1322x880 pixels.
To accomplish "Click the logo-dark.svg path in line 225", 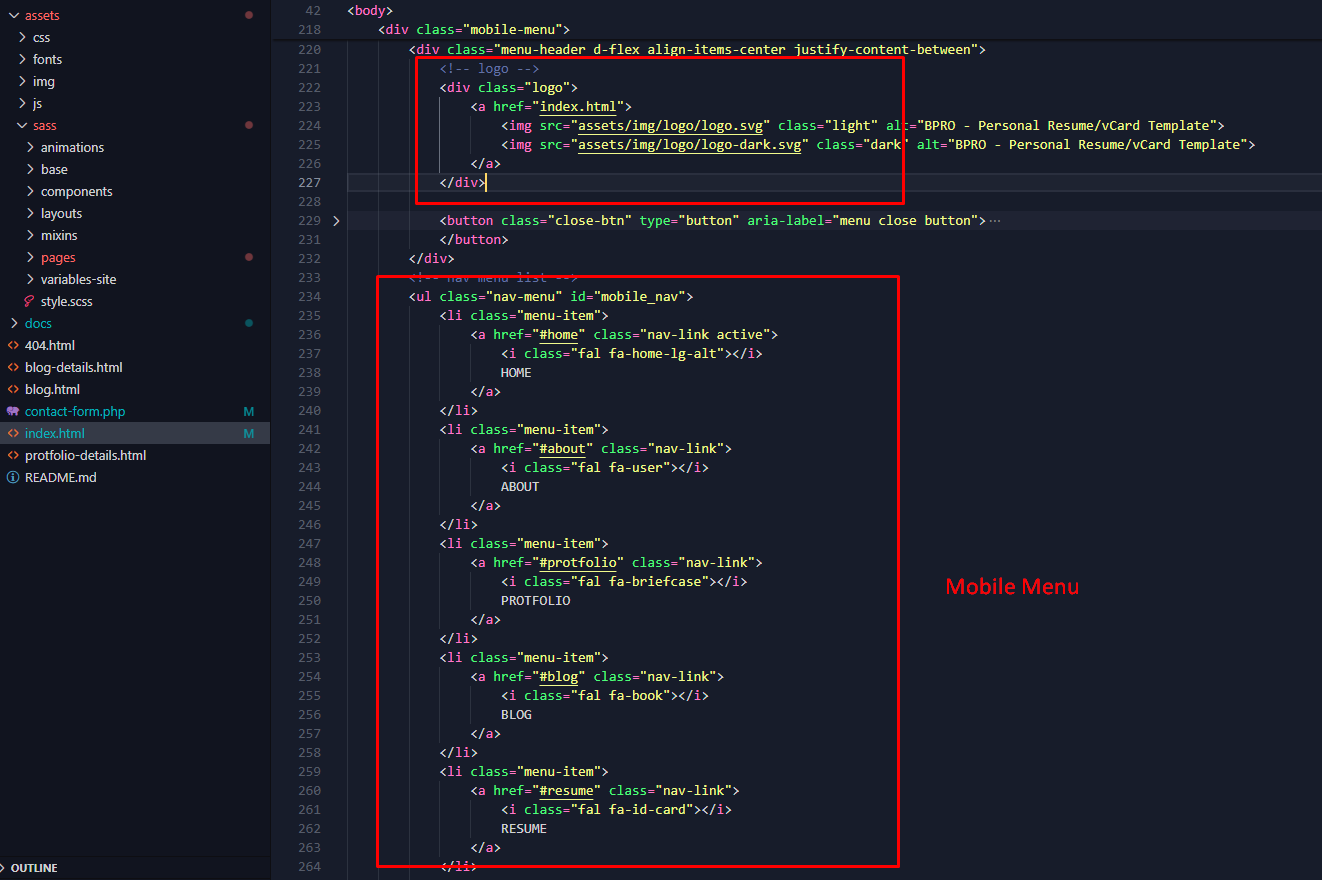I will [x=690, y=144].
